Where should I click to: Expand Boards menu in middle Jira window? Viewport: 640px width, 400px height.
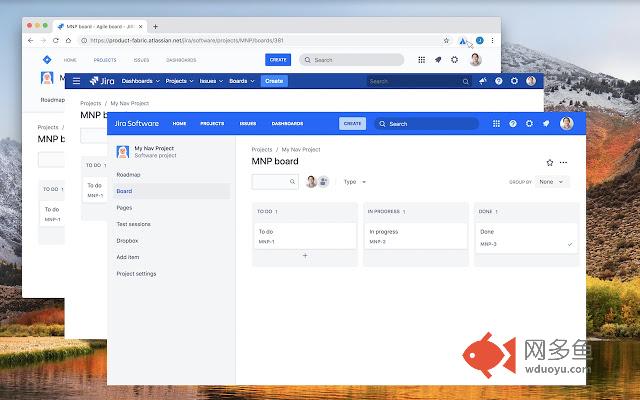click(x=242, y=81)
